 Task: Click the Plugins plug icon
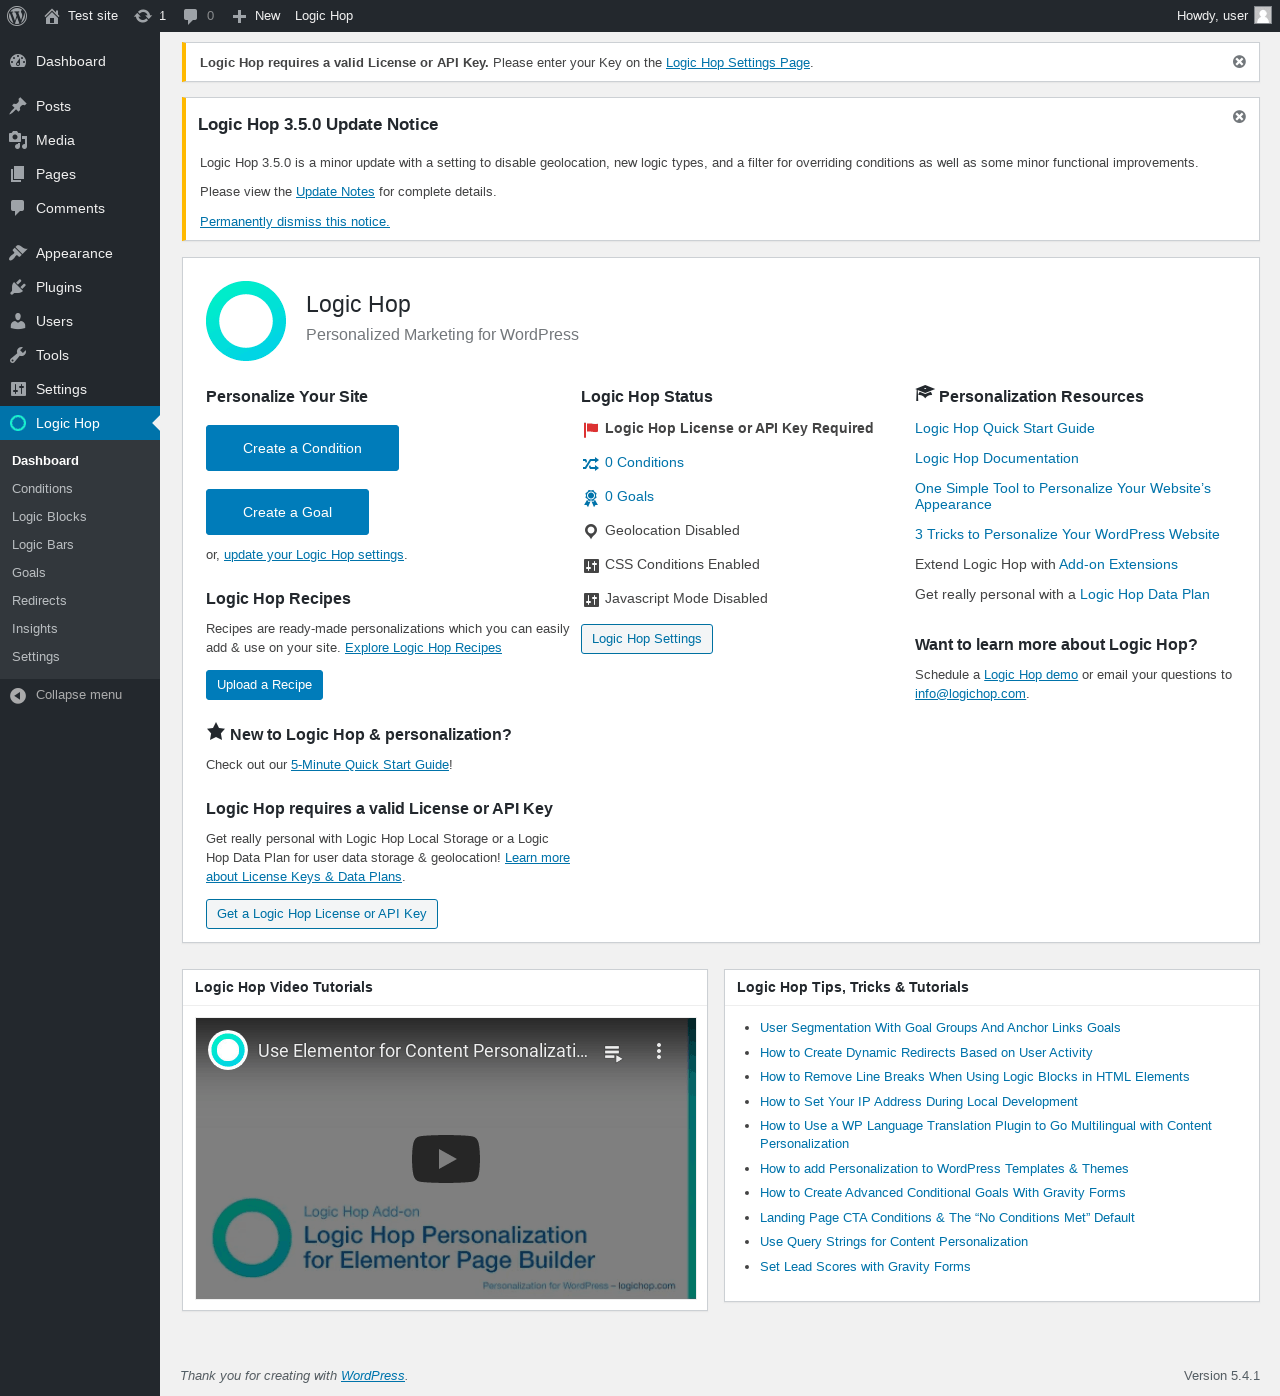tap(18, 287)
